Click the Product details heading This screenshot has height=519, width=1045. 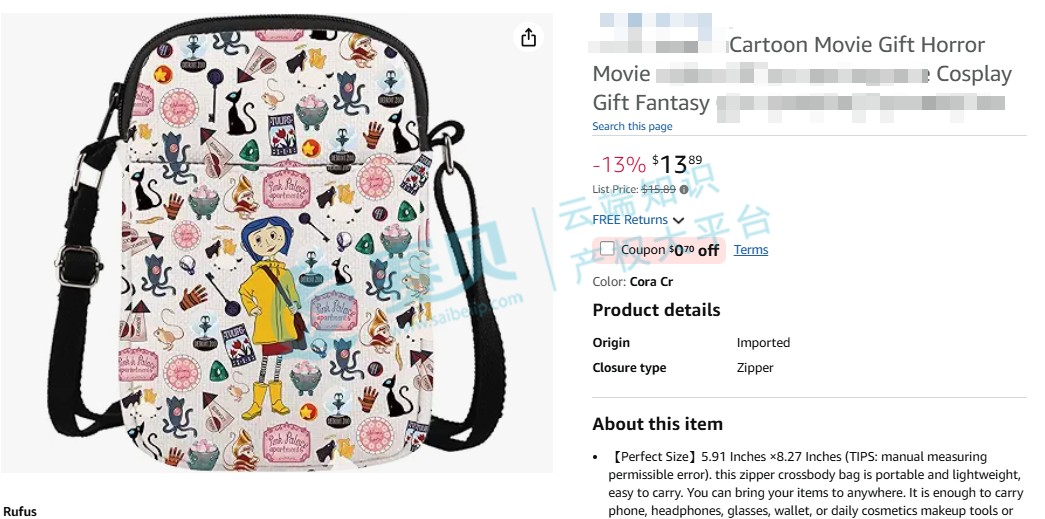tap(656, 310)
